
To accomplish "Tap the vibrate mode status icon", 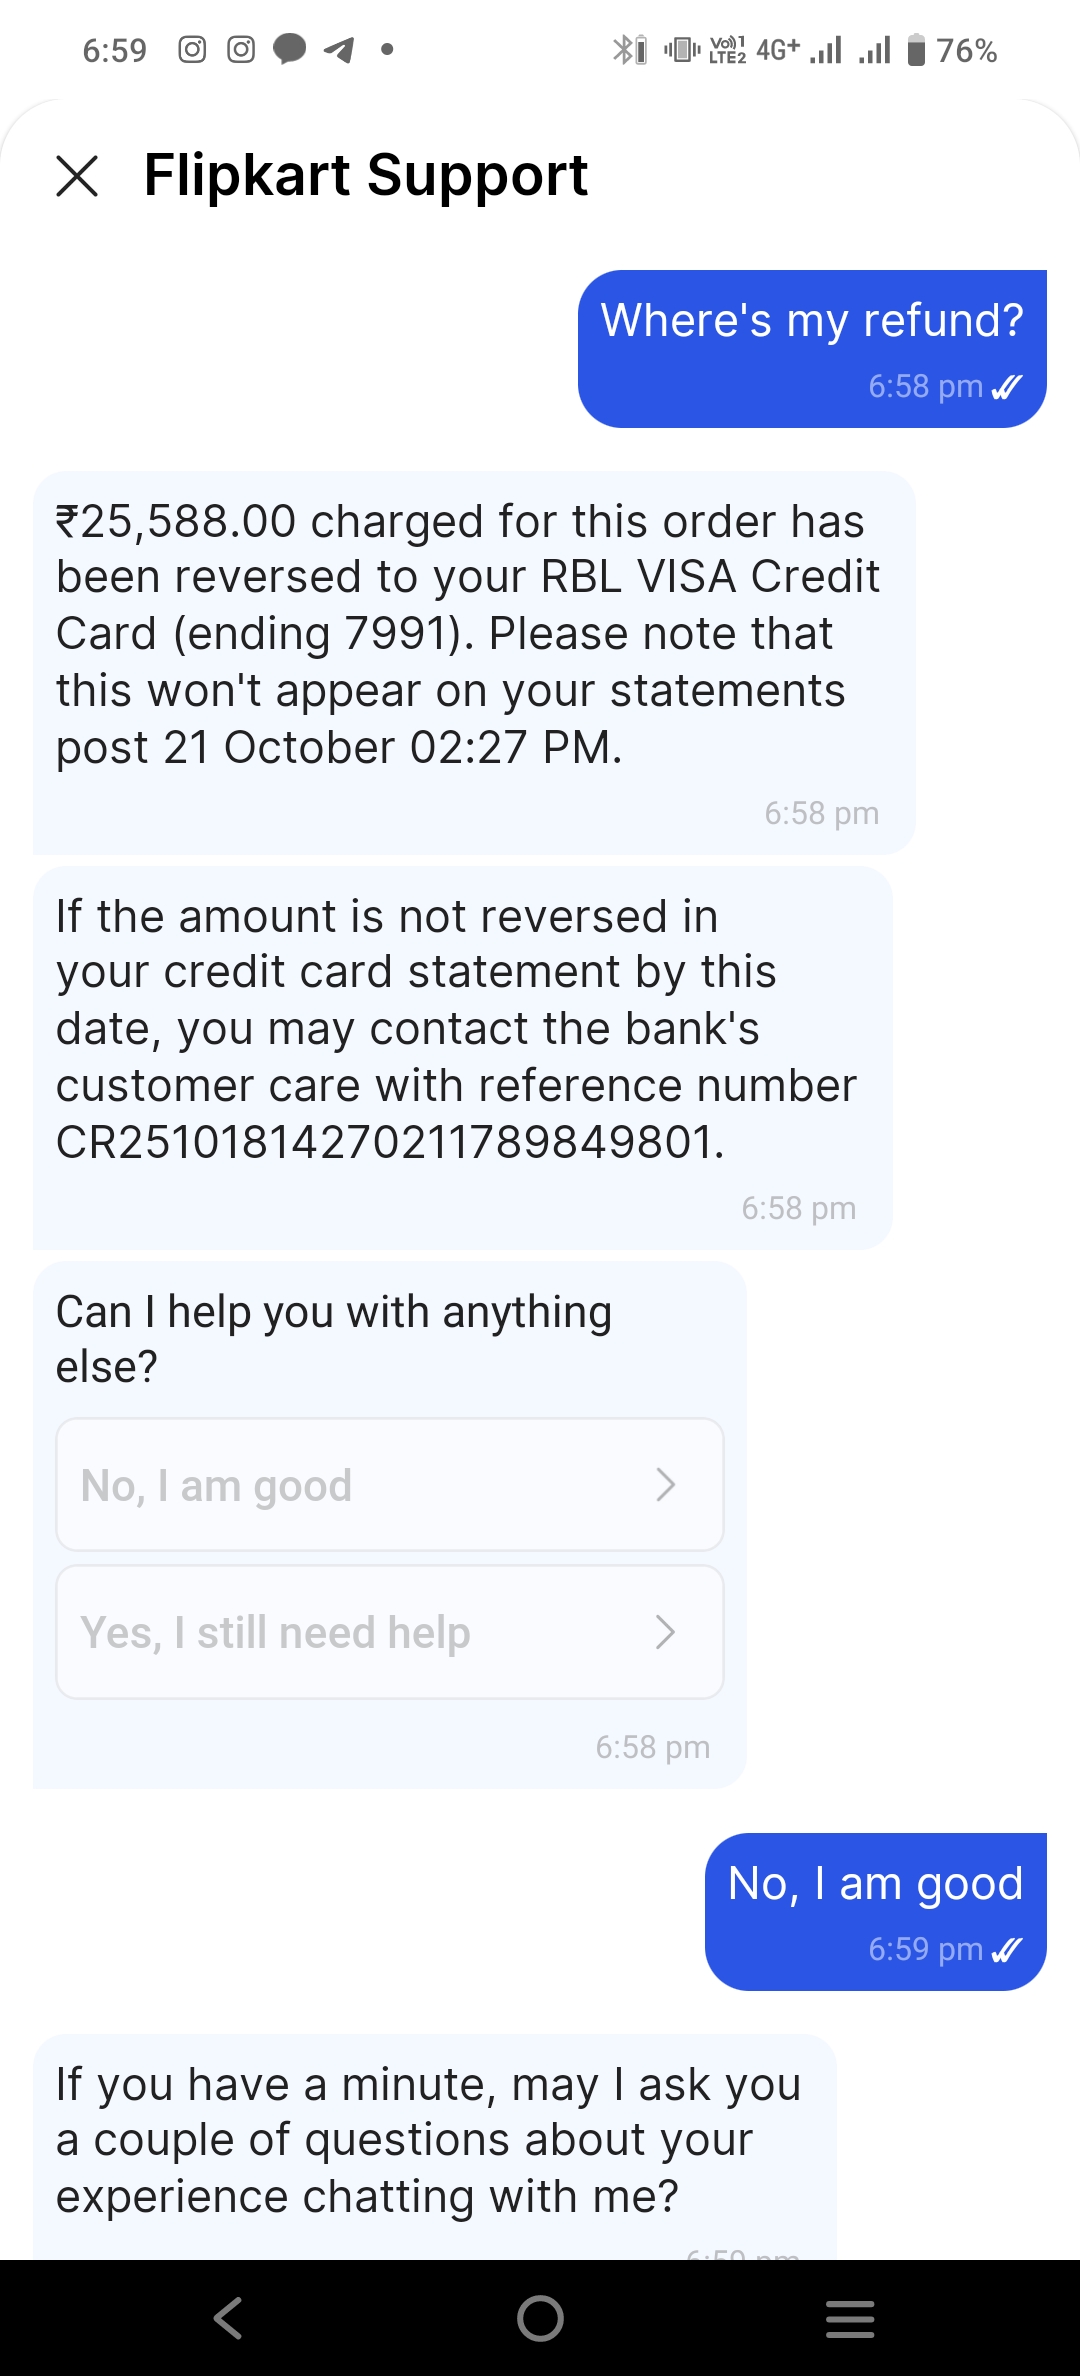I will pyautogui.click(x=681, y=49).
